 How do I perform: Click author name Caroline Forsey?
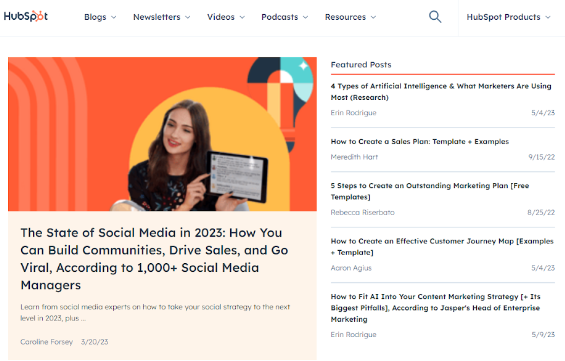pos(46,342)
